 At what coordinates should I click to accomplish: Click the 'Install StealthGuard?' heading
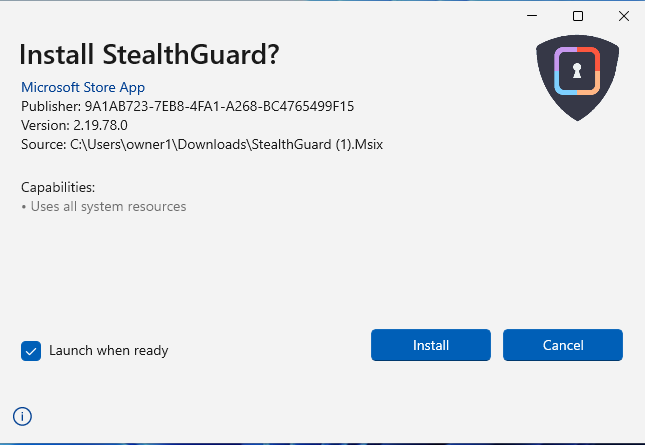[149, 54]
